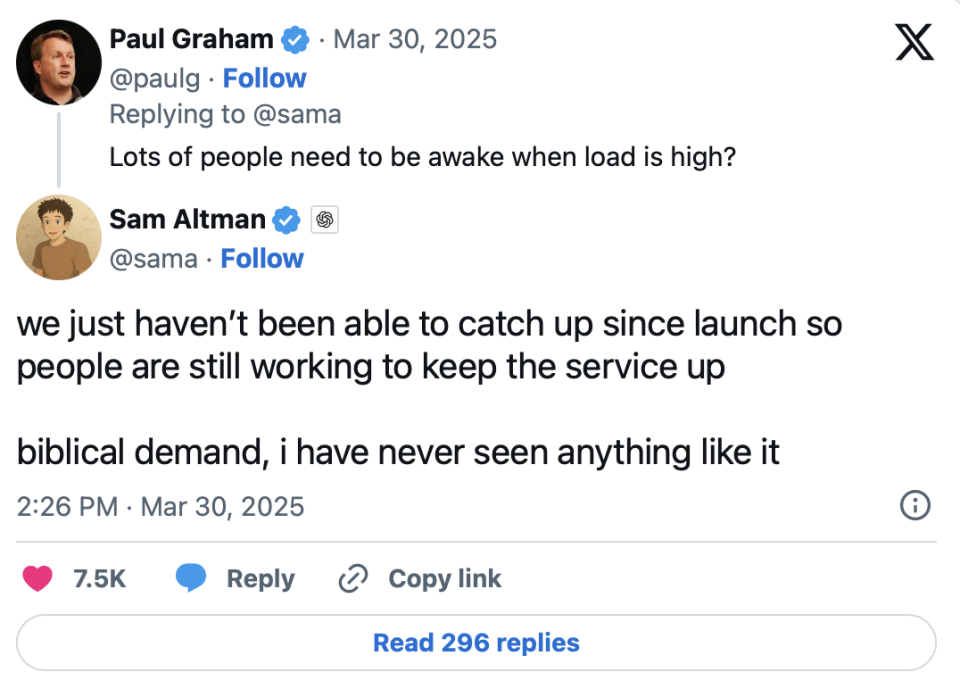The height and width of the screenshot is (689, 960).
Task: Click the Sam Altman display name
Action: pyautogui.click(x=187, y=219)
